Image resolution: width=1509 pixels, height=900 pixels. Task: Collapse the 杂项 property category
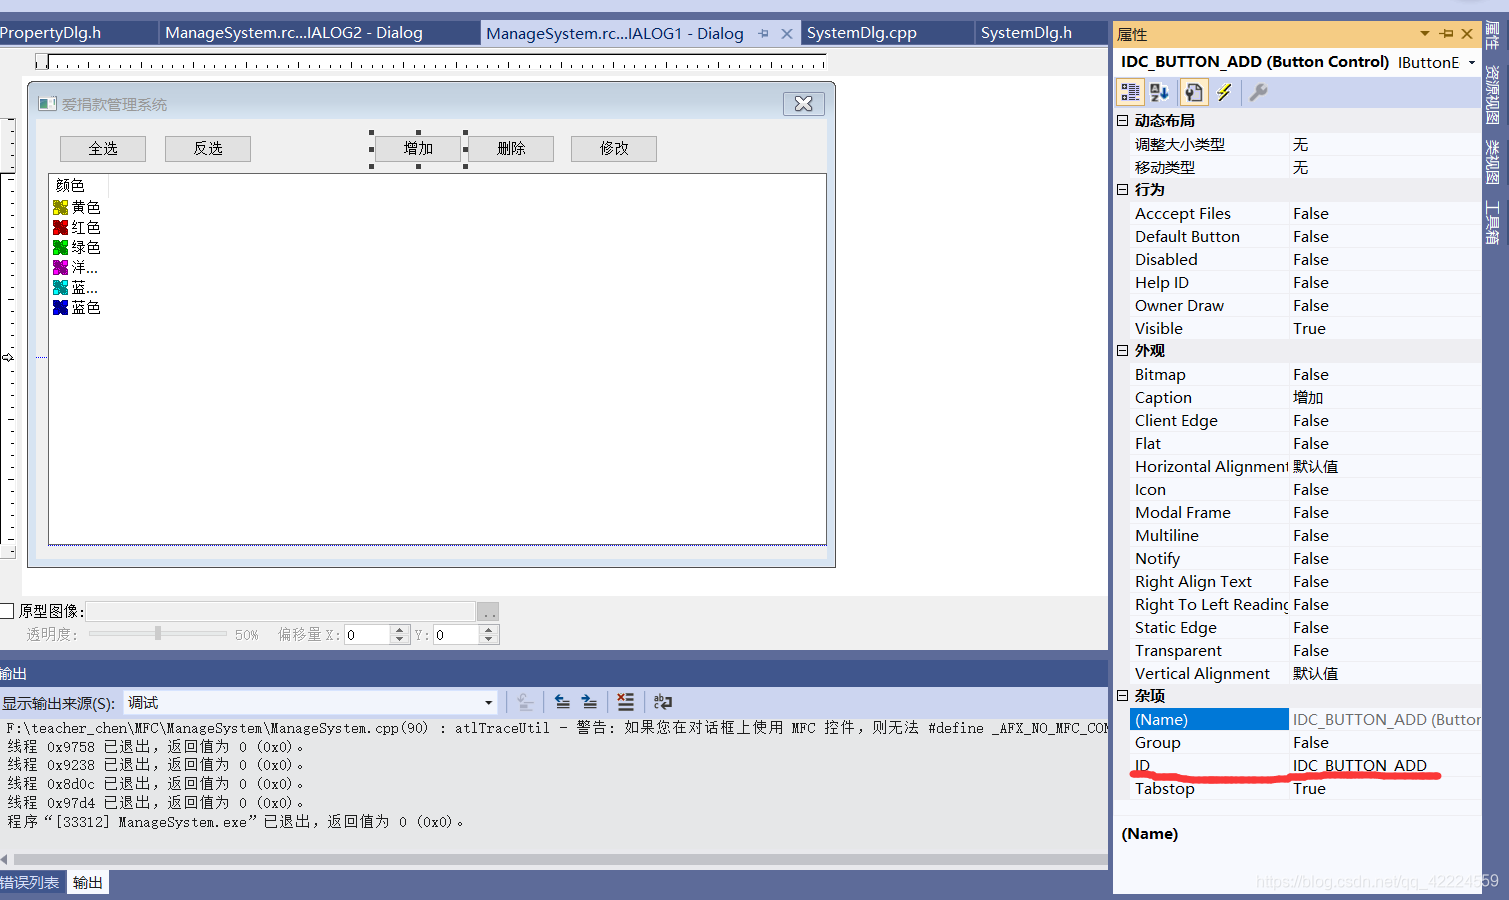click(x=1122, y=695)
